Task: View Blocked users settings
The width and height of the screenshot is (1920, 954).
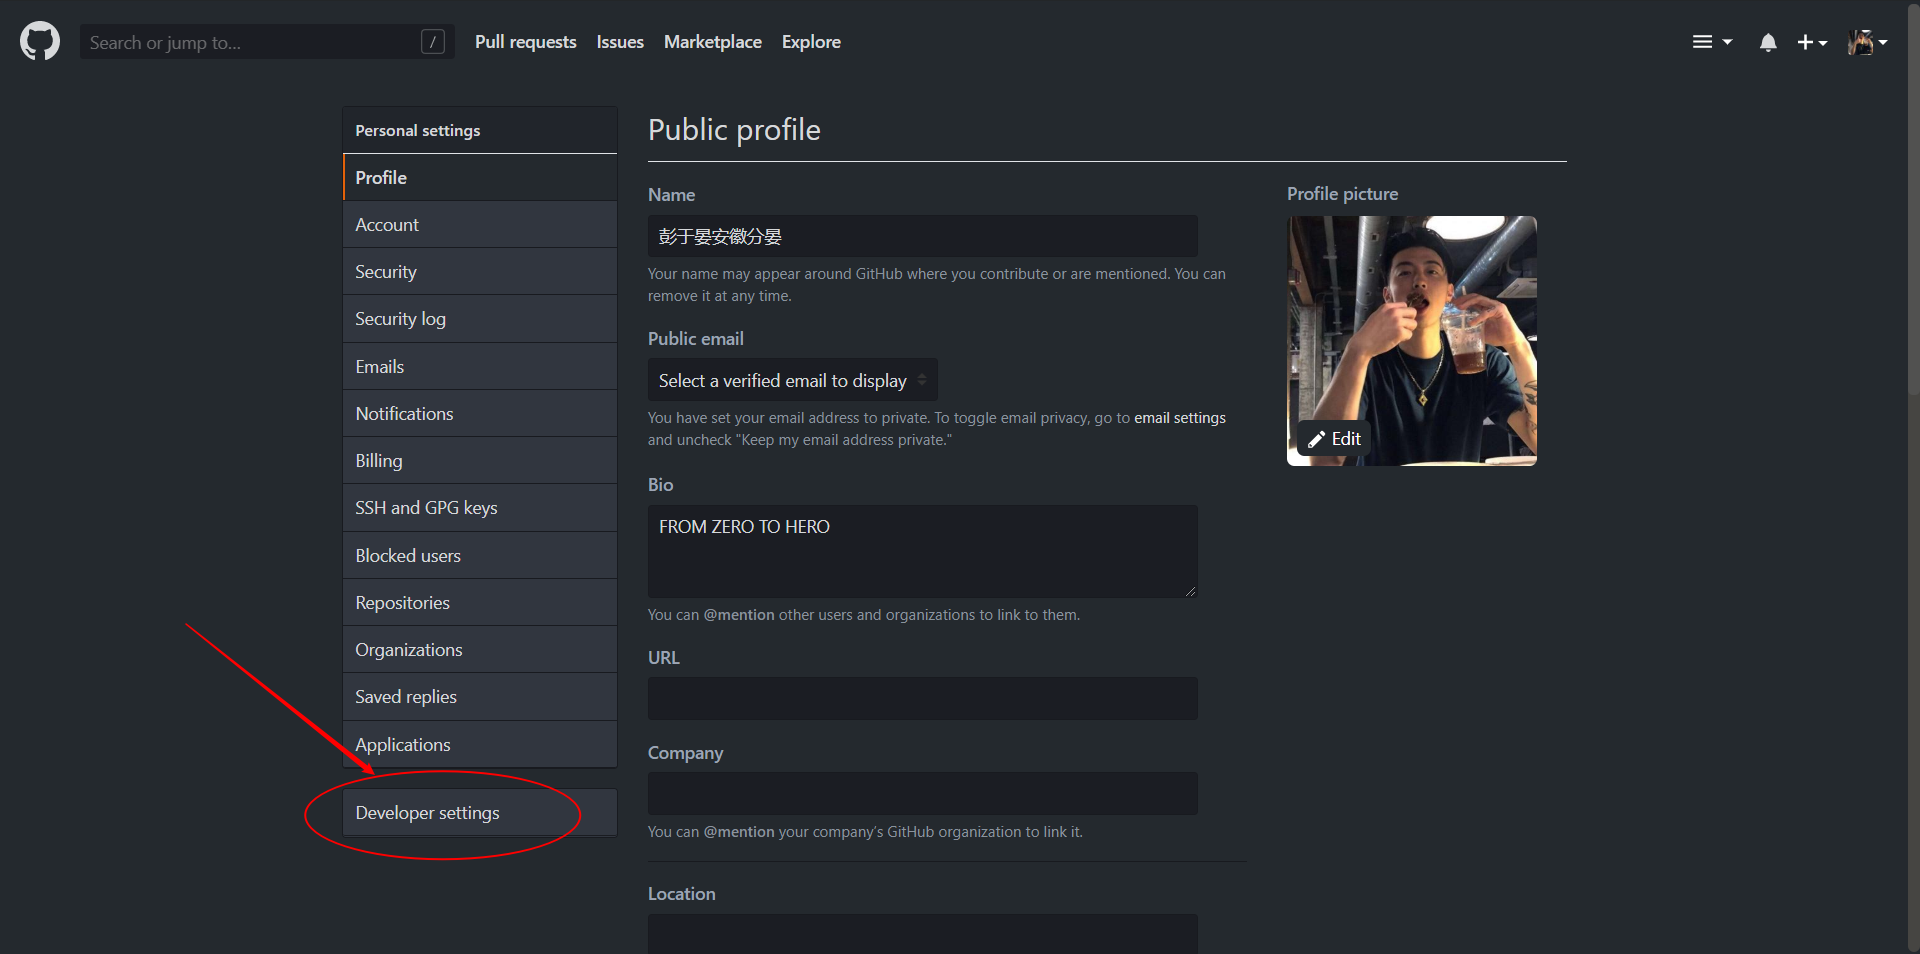Action: pos(480,556)
